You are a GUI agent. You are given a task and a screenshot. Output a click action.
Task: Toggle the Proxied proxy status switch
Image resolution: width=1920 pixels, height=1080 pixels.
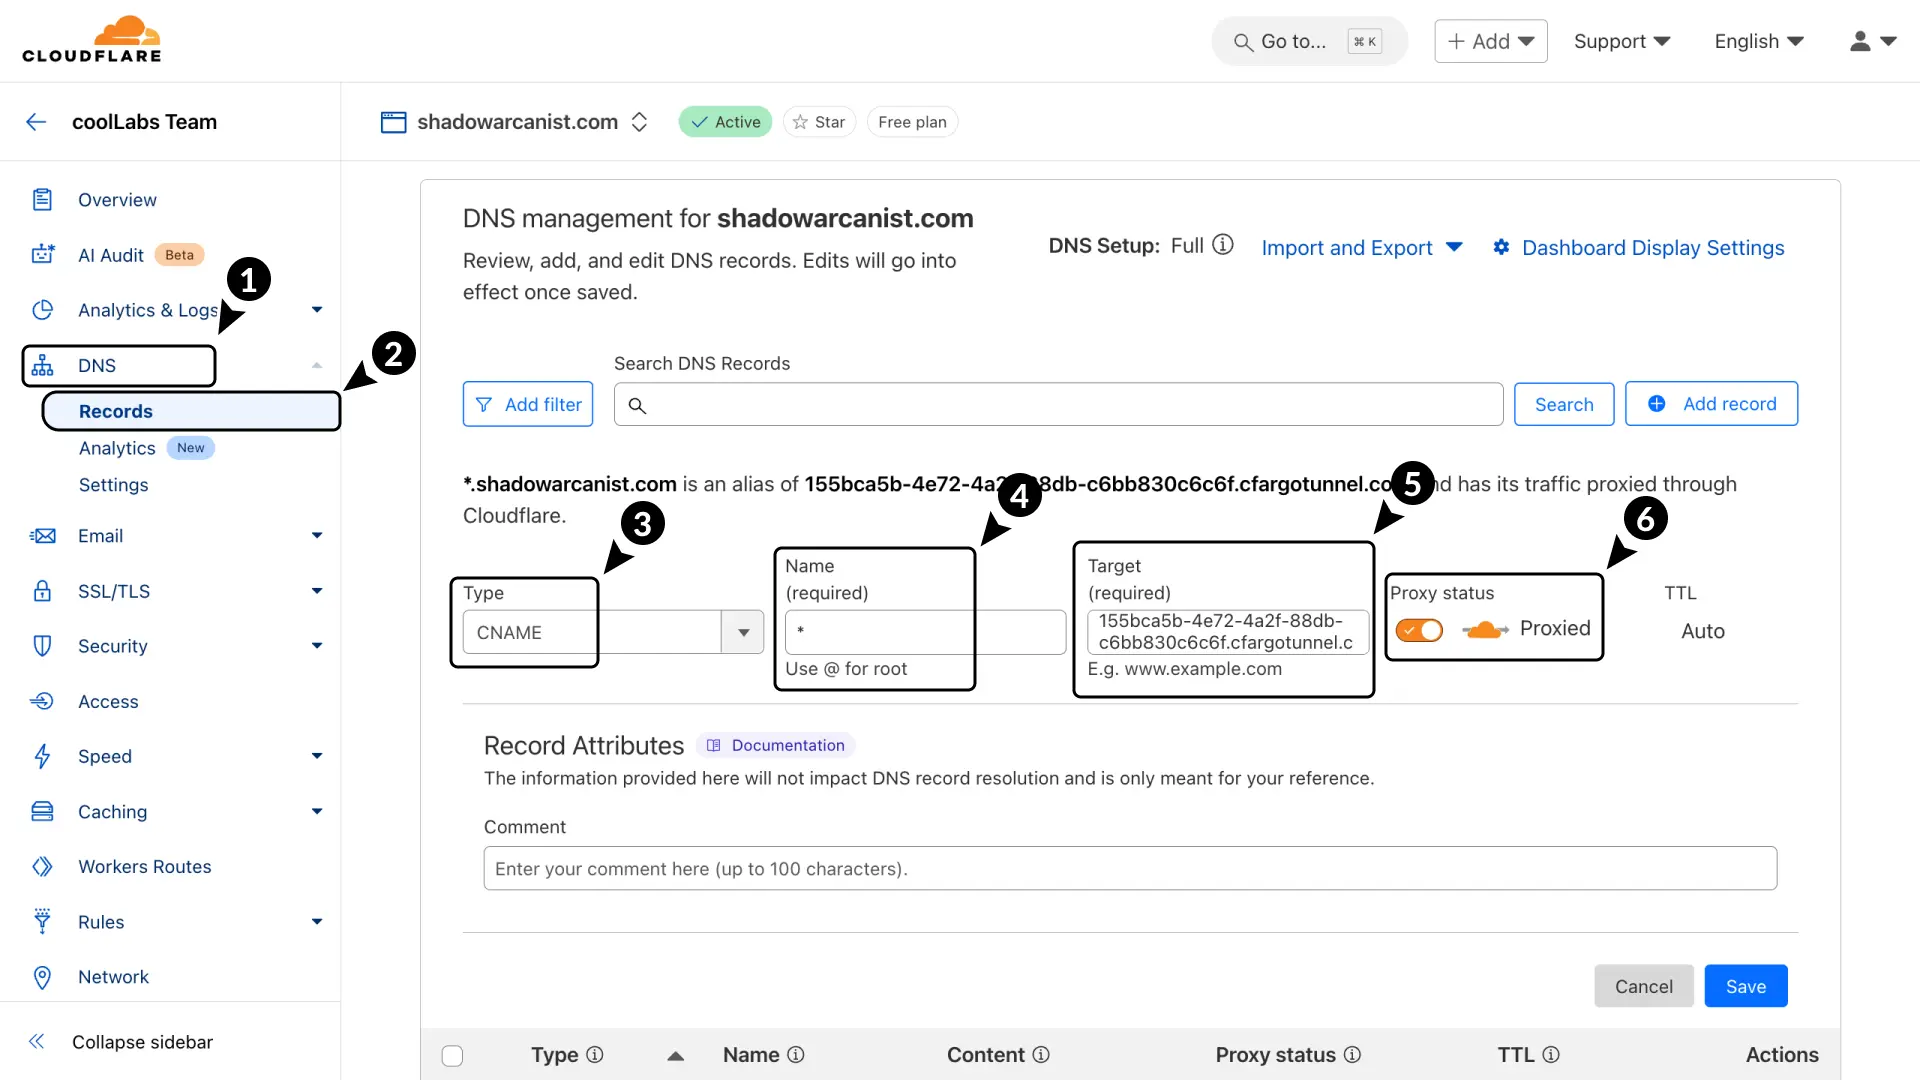tap(1419, 630)
